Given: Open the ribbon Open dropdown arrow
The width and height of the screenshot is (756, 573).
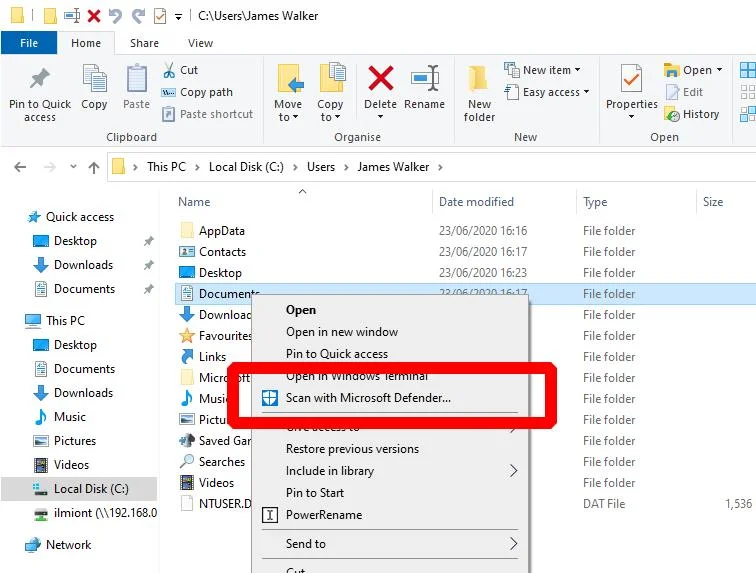Looking at the screenshot, I should 719,70.
